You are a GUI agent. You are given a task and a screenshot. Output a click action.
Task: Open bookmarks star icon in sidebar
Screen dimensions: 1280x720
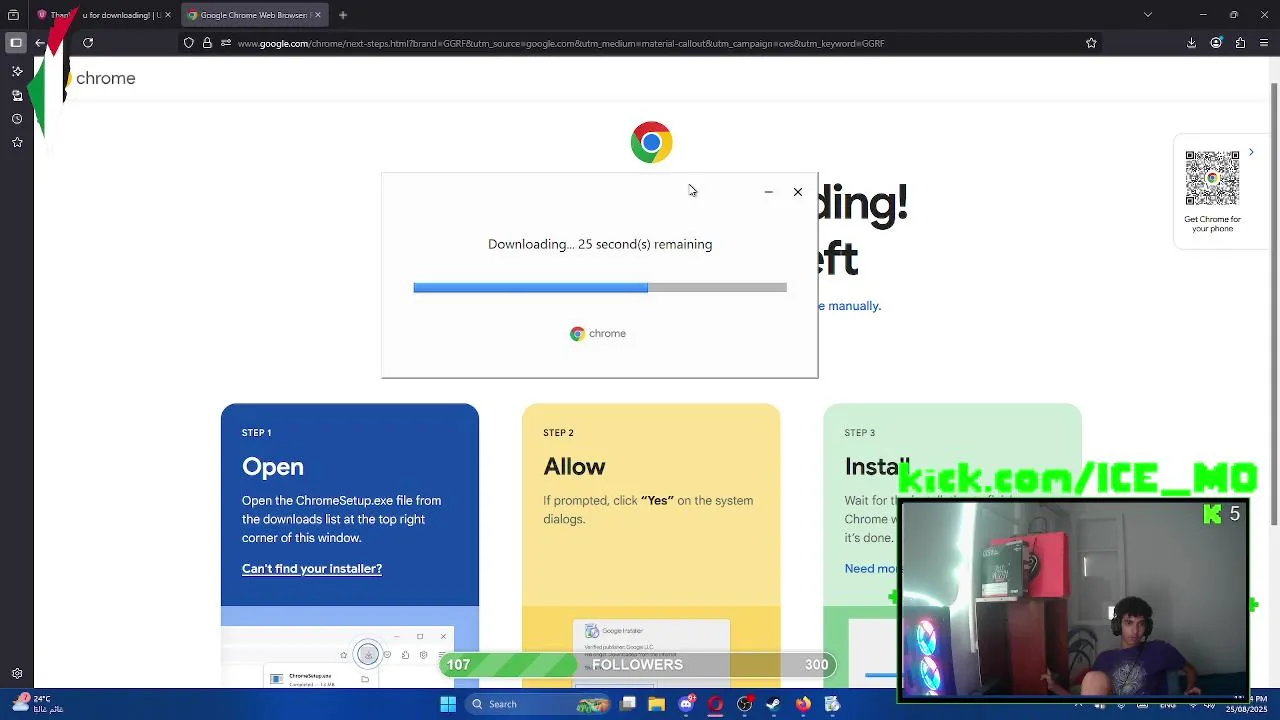click(17, 143)
